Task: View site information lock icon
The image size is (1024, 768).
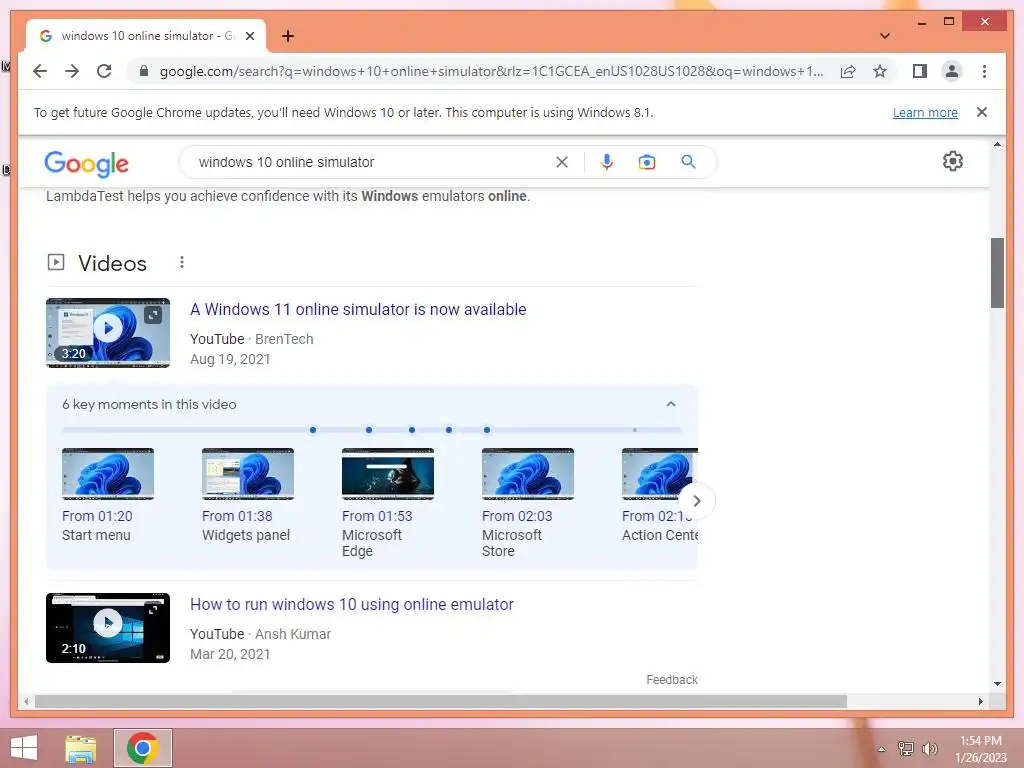Action: click(144, 71)
